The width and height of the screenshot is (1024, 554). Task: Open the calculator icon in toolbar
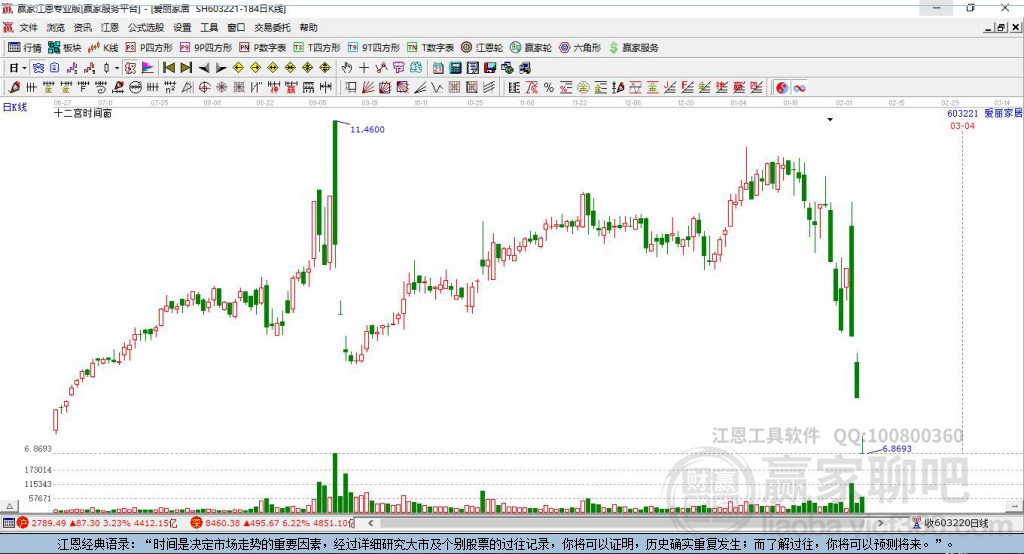click(x=455, y=68)
